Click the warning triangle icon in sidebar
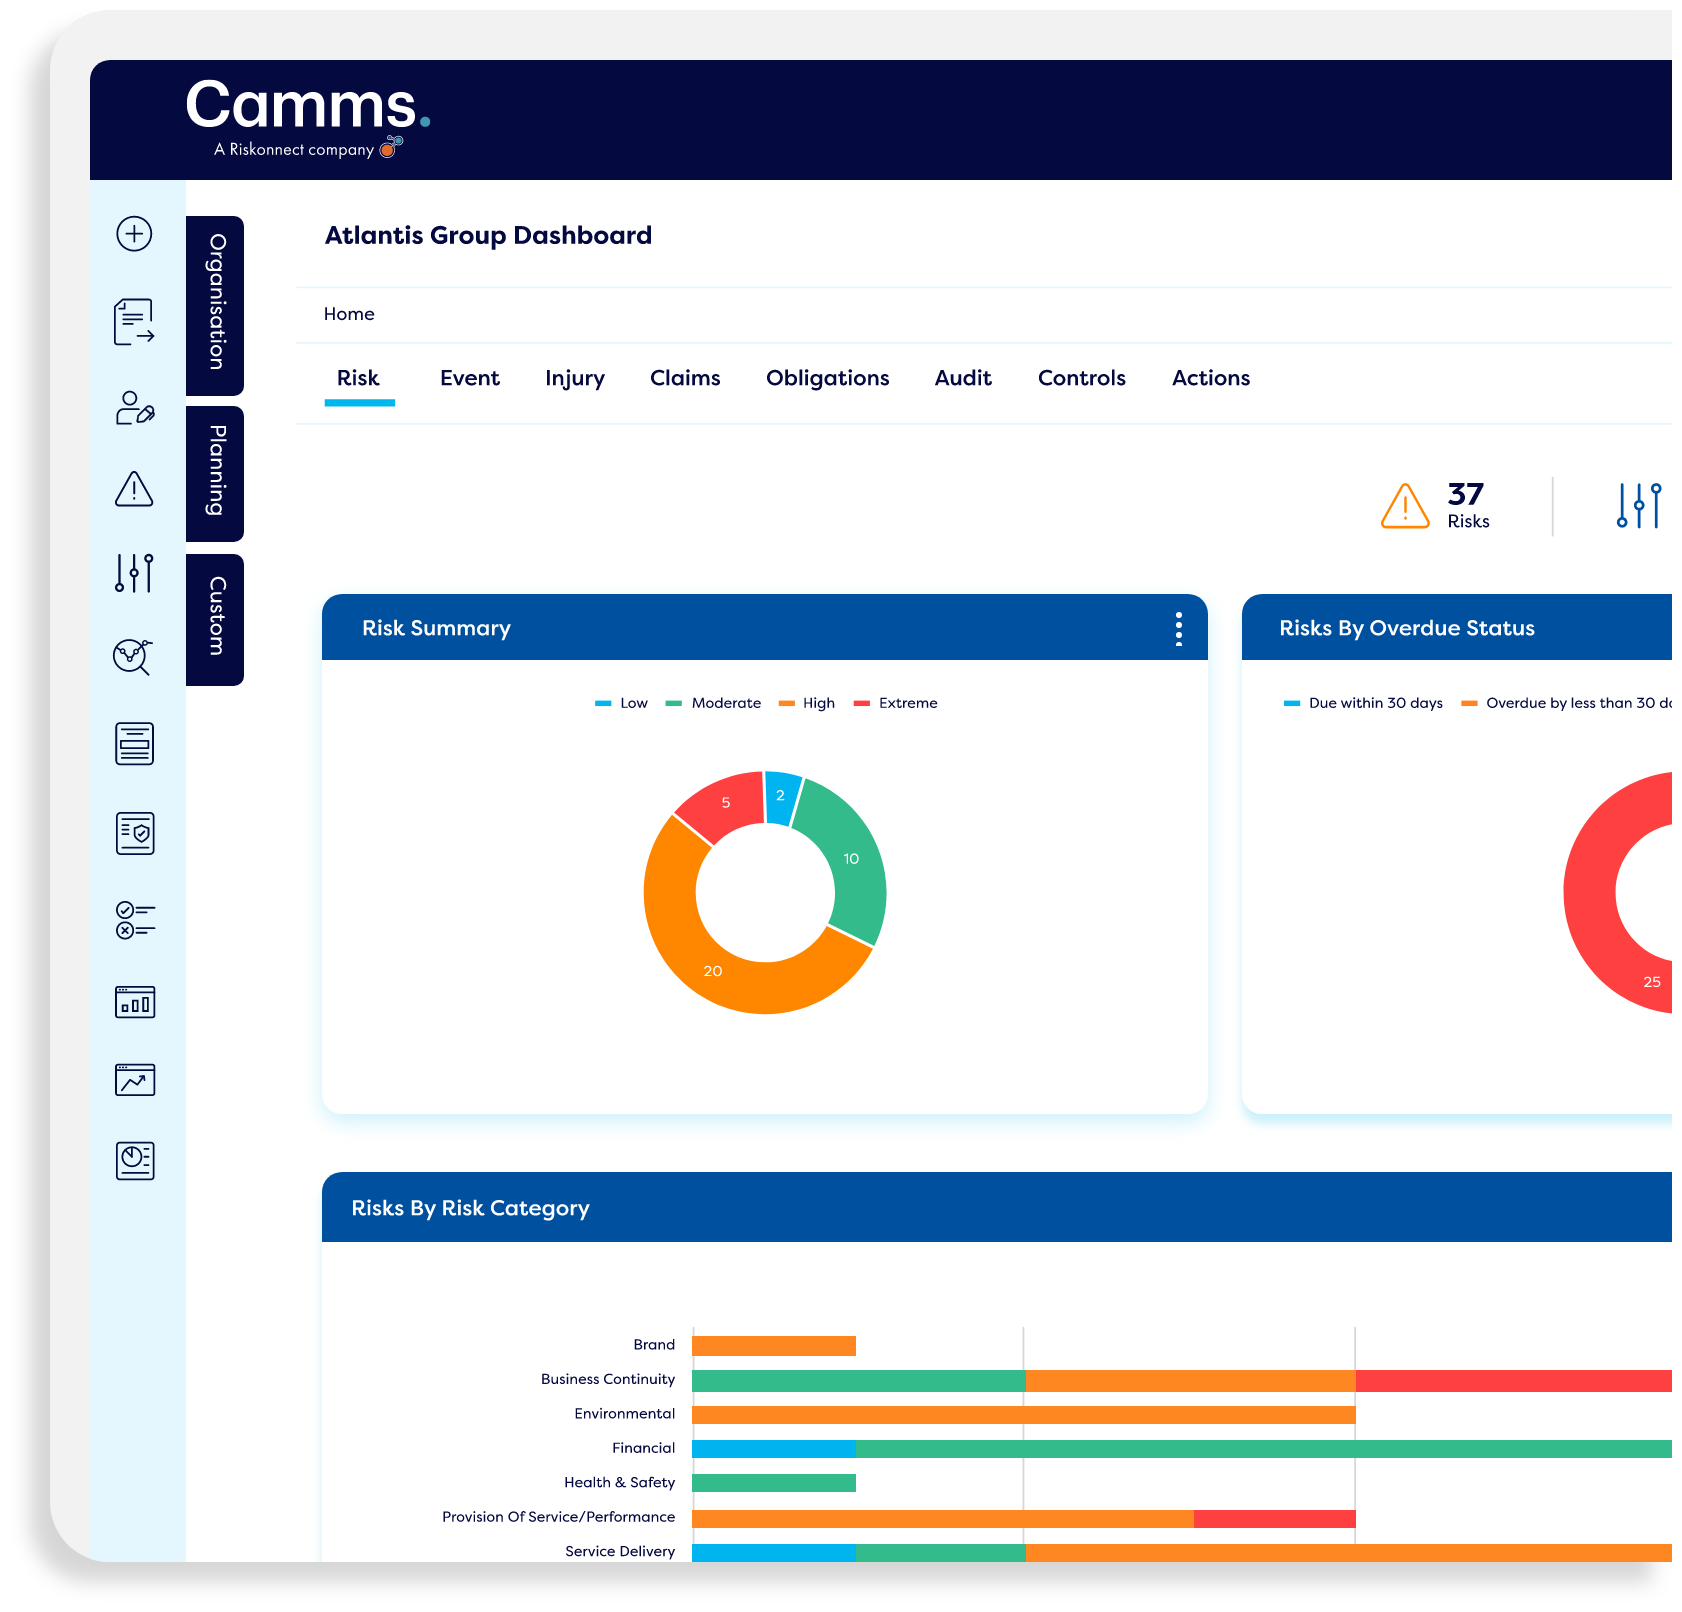 (134, 489)
